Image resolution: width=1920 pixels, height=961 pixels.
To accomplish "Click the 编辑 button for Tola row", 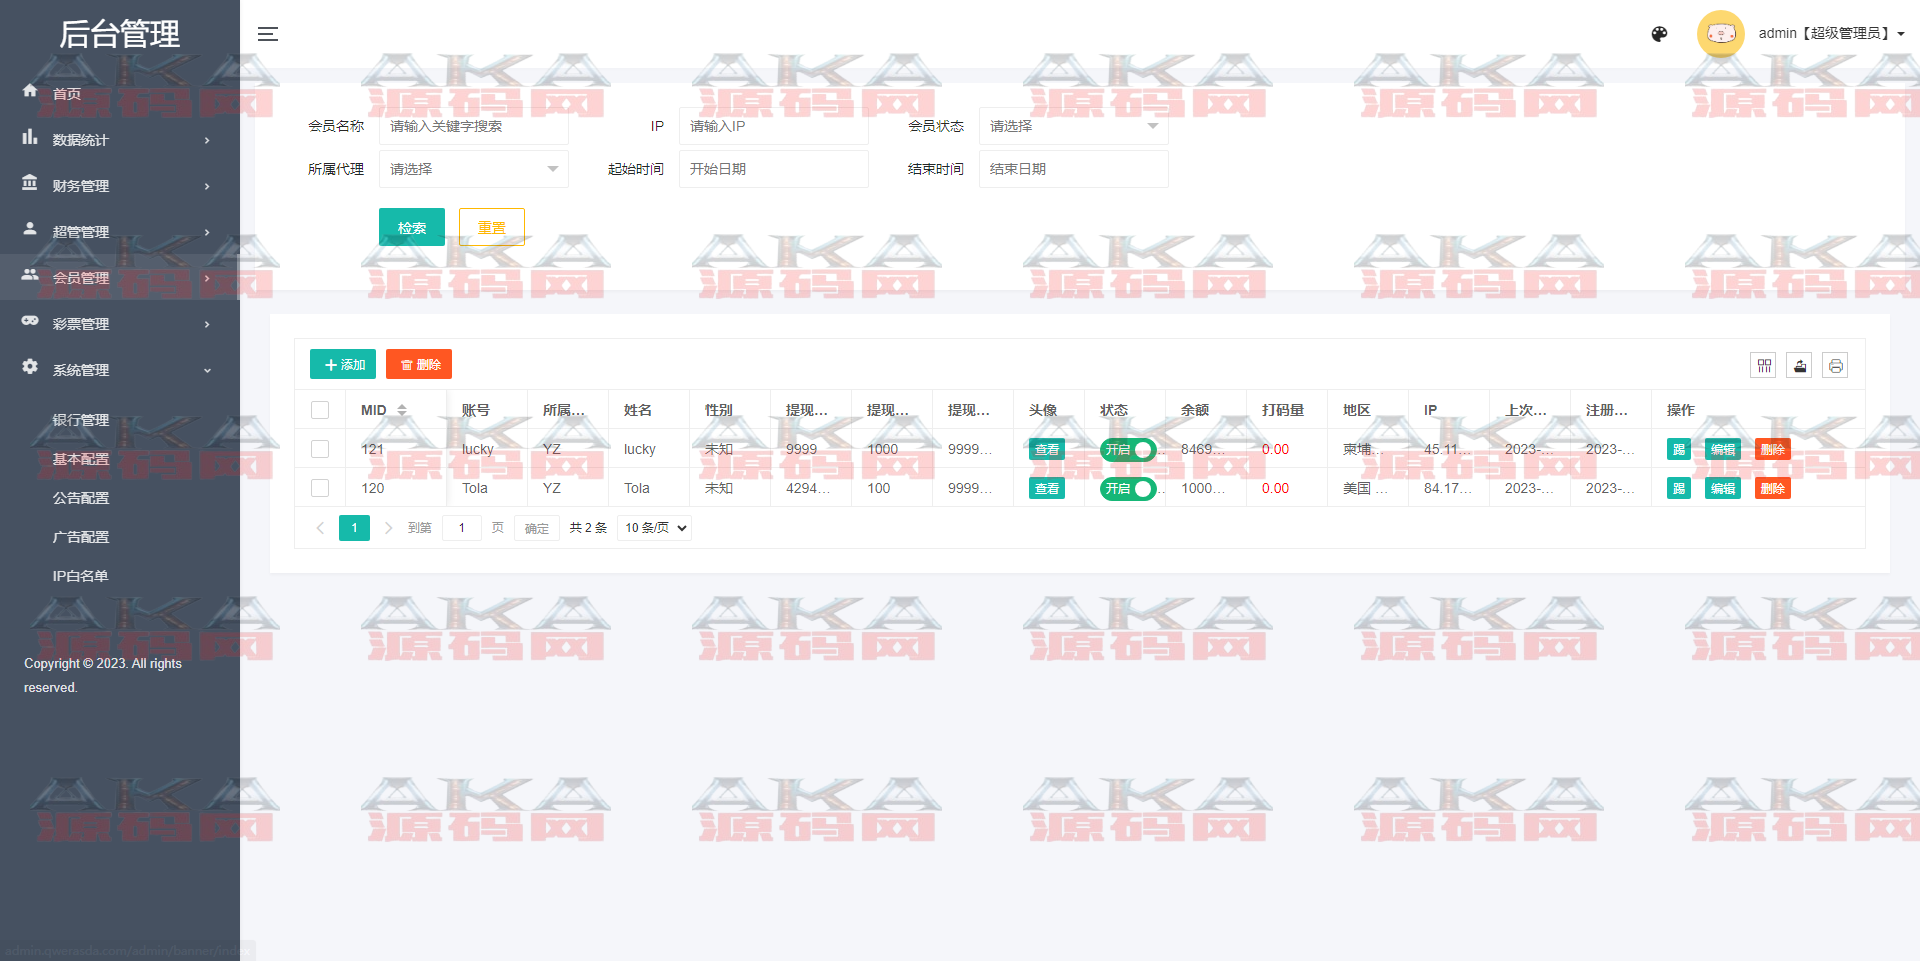I will pyautogui.click(x=1722, y=489).
